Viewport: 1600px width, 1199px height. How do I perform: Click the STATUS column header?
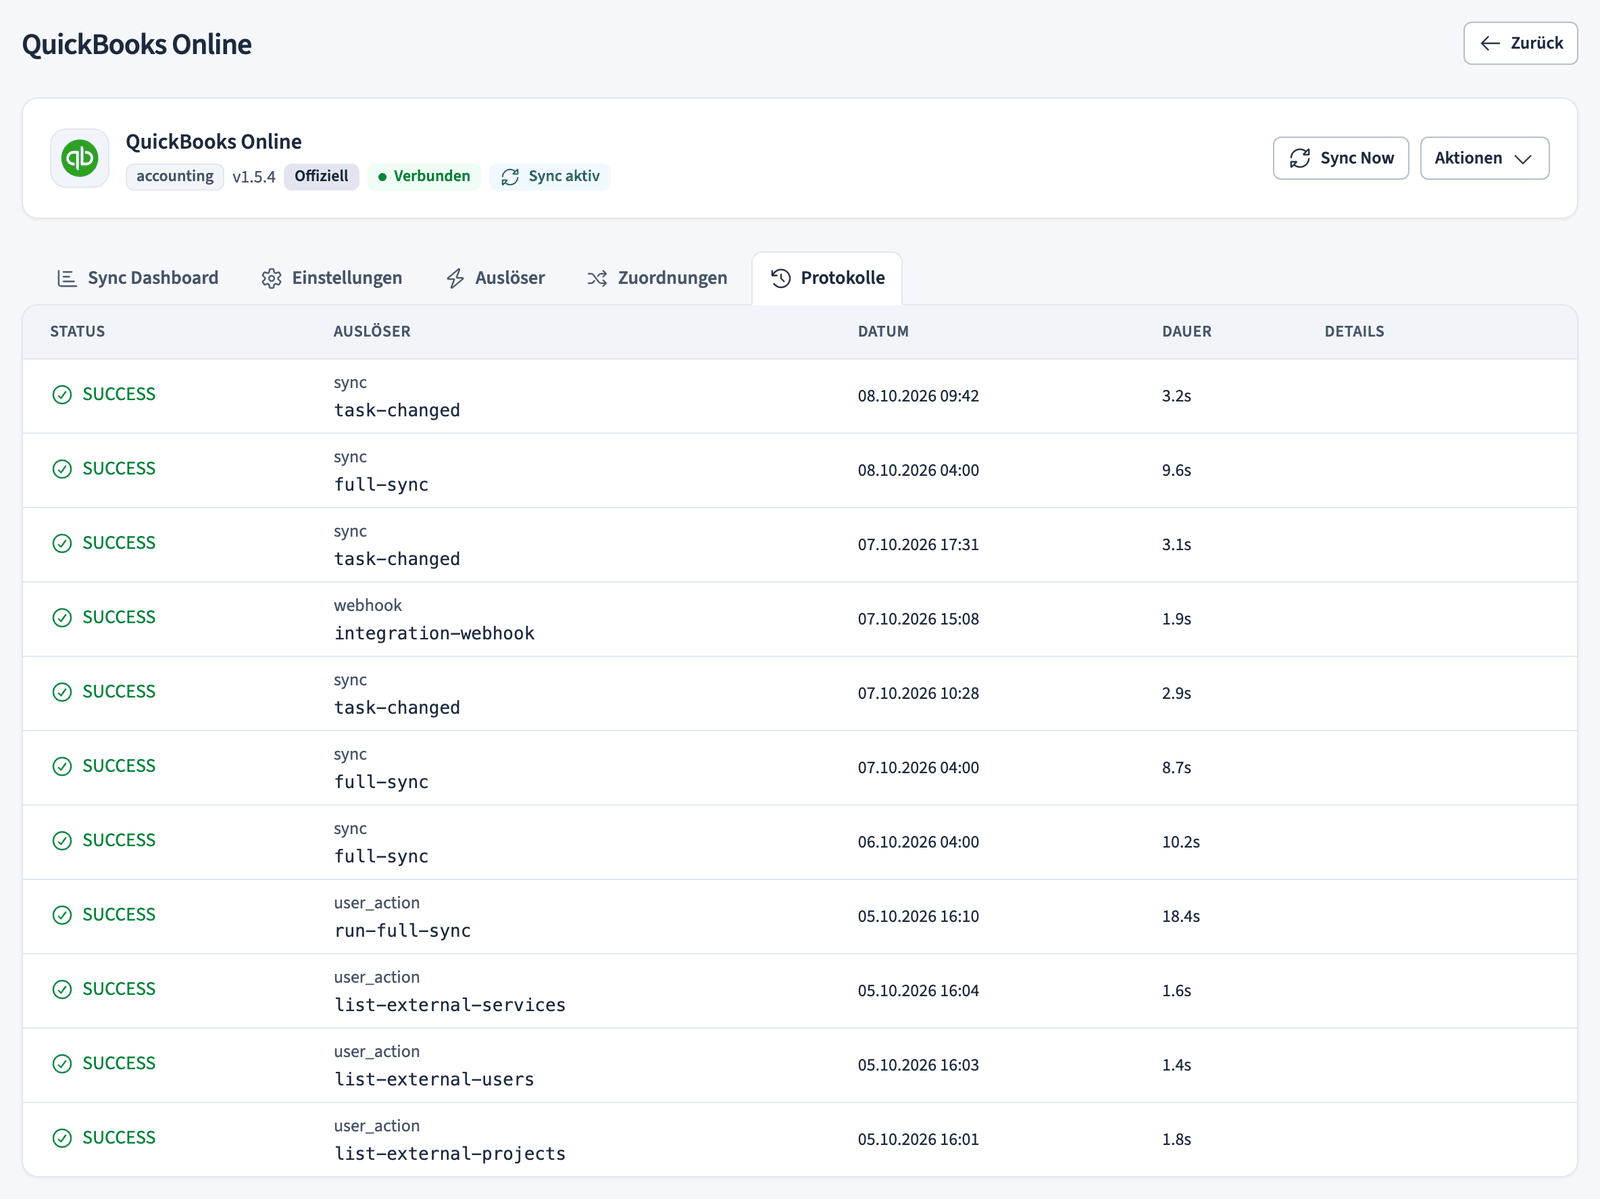pyautogui.click(x=77, y=331)
